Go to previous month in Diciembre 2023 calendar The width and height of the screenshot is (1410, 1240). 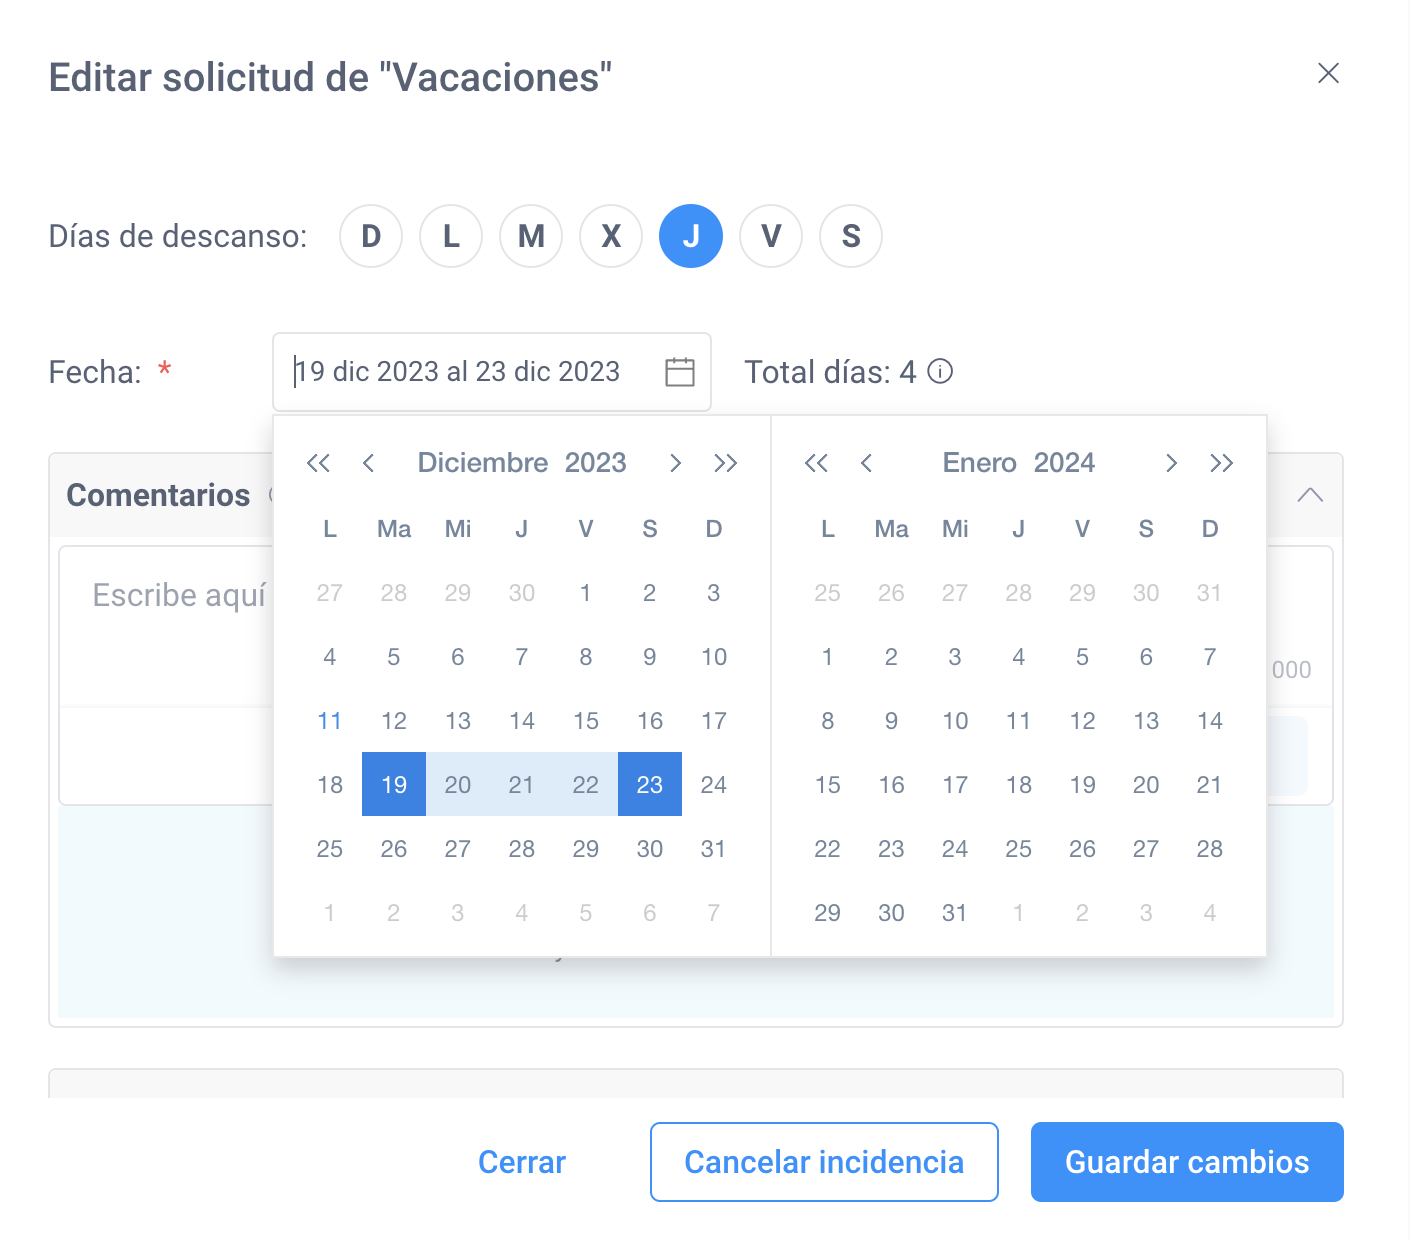point(368,463)
